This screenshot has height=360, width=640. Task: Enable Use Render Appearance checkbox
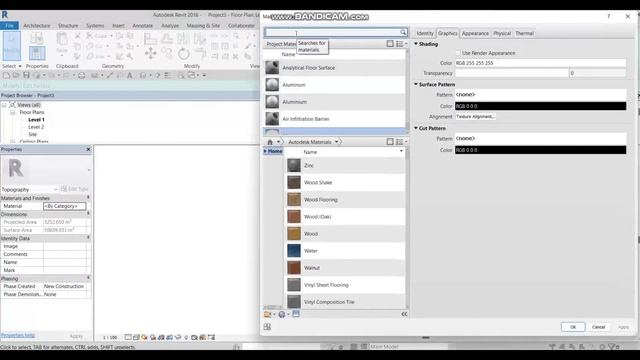point(458,53)
